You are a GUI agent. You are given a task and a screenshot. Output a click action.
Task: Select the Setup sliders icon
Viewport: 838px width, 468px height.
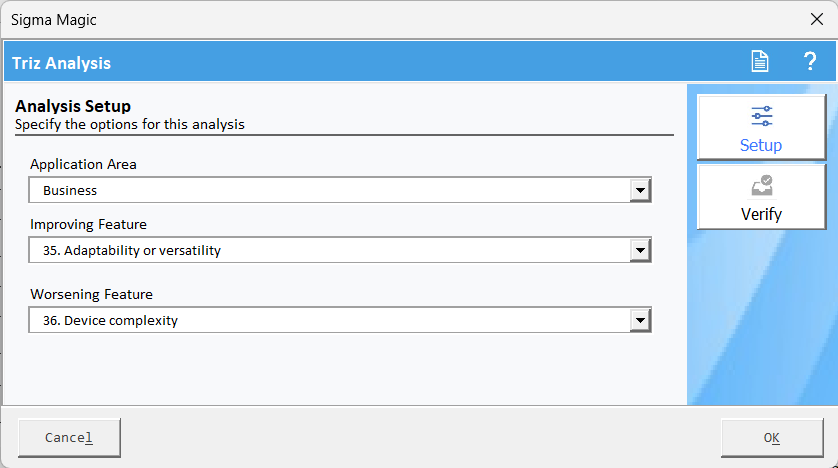[x=762, y=116]
